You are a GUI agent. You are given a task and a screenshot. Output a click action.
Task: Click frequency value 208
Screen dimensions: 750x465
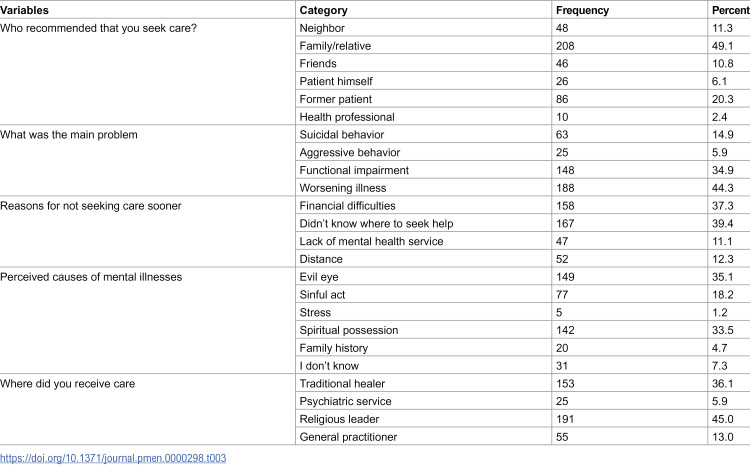pos(565,46)
